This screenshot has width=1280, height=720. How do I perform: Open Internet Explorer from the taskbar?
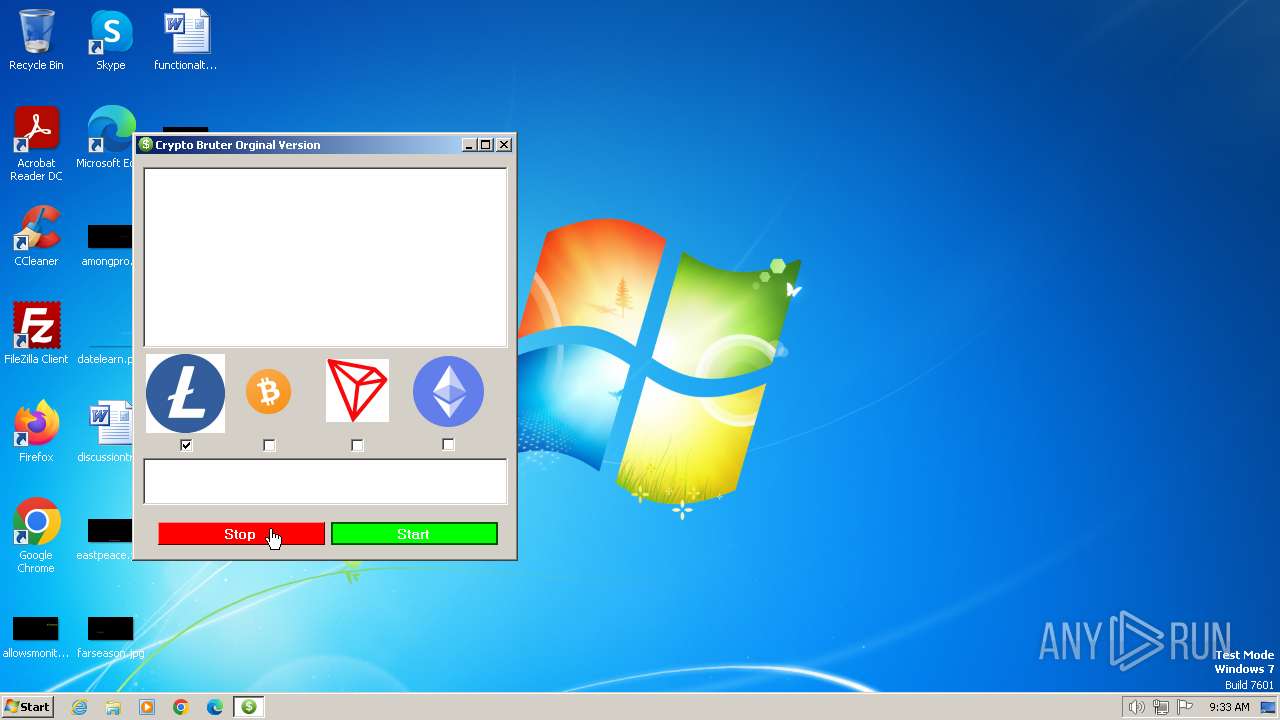coord(79,707)
